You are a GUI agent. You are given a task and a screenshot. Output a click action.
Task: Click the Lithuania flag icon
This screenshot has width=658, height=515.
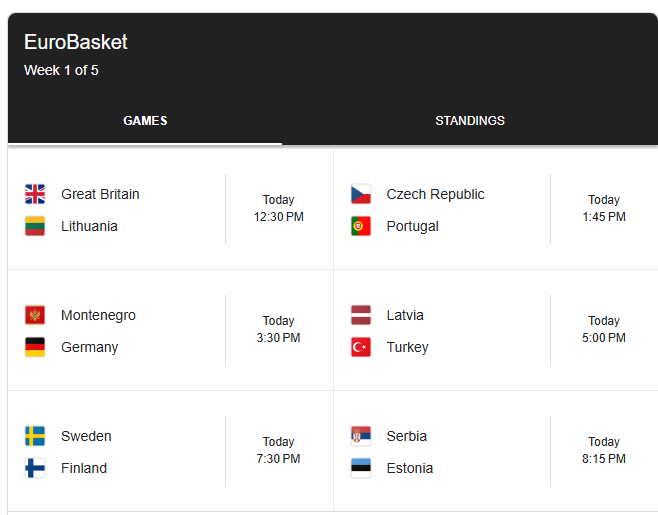(35, 226)
